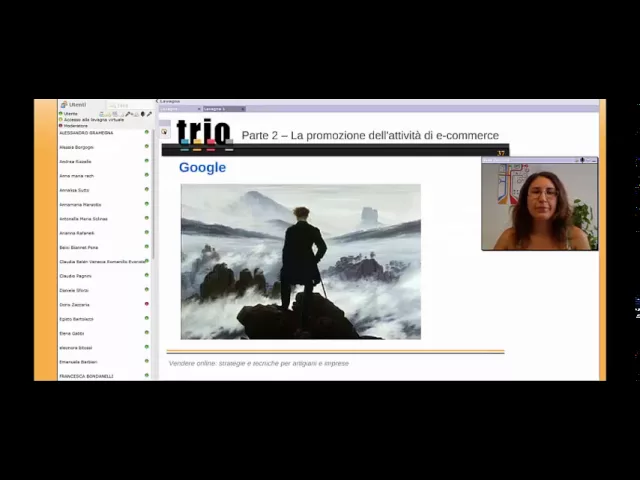Collapse the Lavagna panel with the chevron
Viewport: 640px width, 480px height.
(157, 101)
